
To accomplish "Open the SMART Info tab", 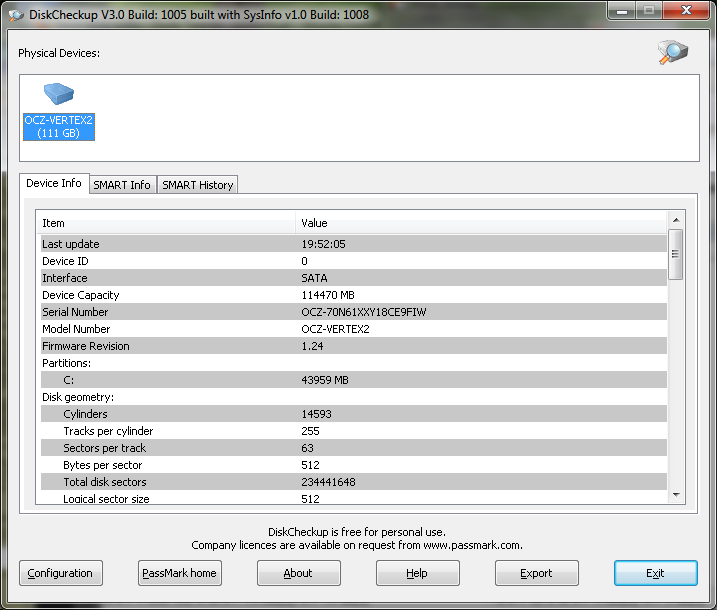I will pyautogui.click(x=122, y=185).
